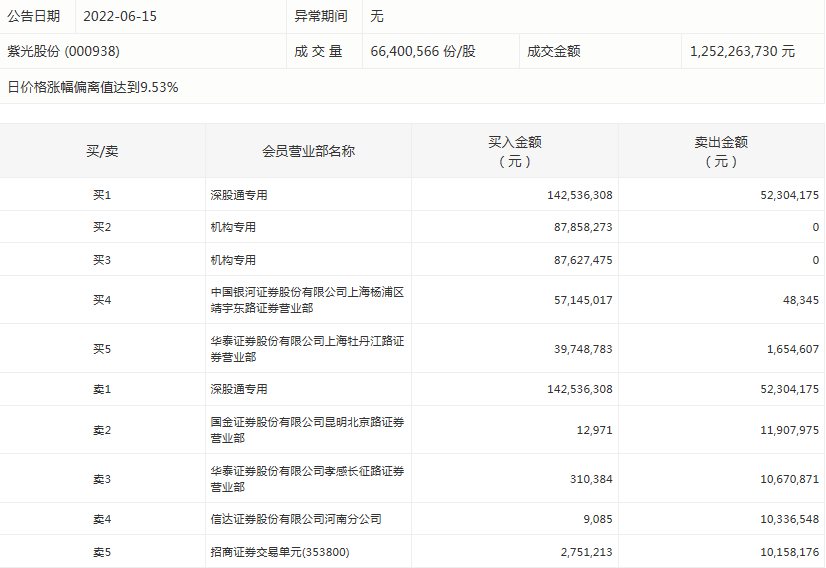
Task: Select the sell amount 1,654,607
Action: [x=793, y=349]
